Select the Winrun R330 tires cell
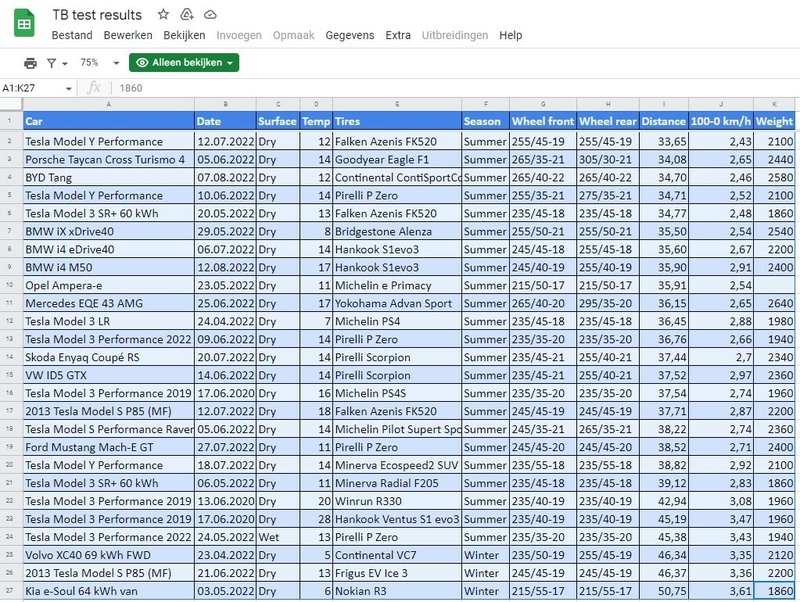This screenshot has width=800, height=602. (x=397, y=501)
